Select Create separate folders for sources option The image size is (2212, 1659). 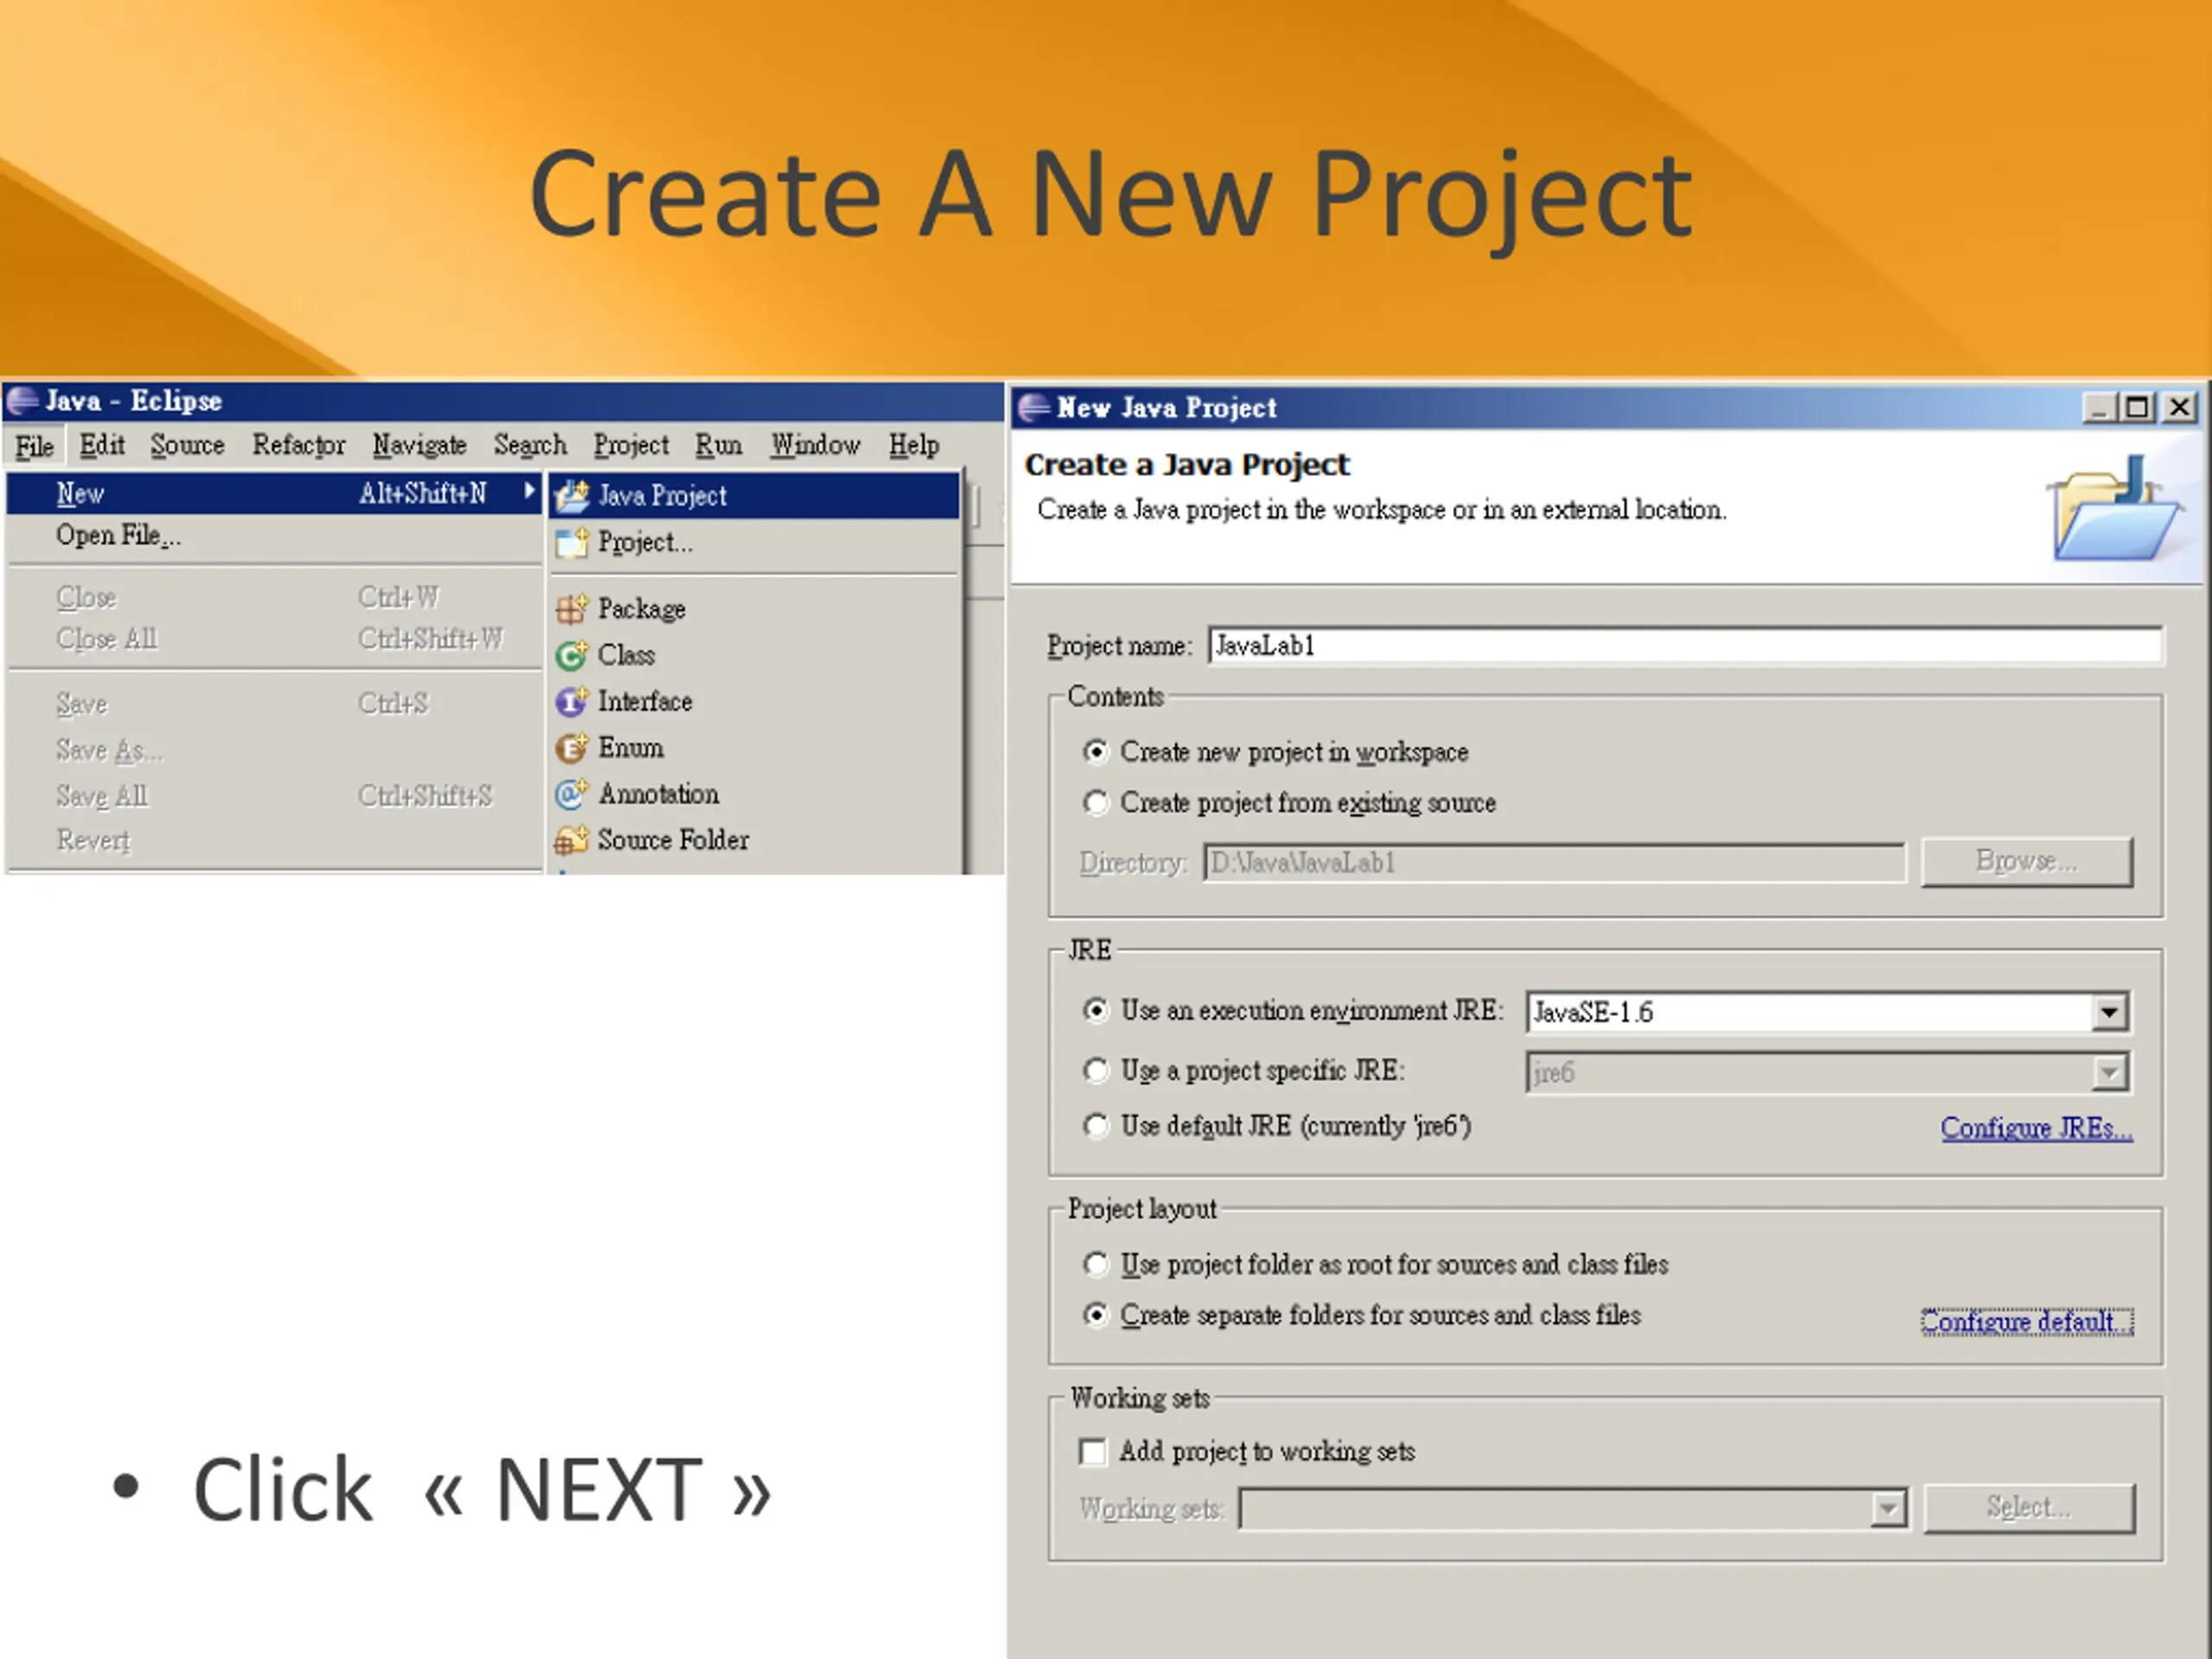tap(1096, 1315)
